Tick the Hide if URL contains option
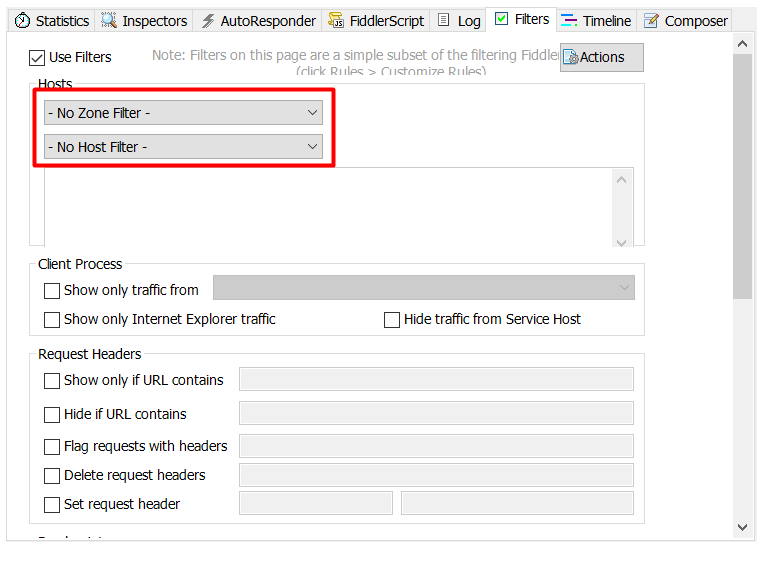The width and height of the screenshot is (758, 563). click(x=52, y=415)
